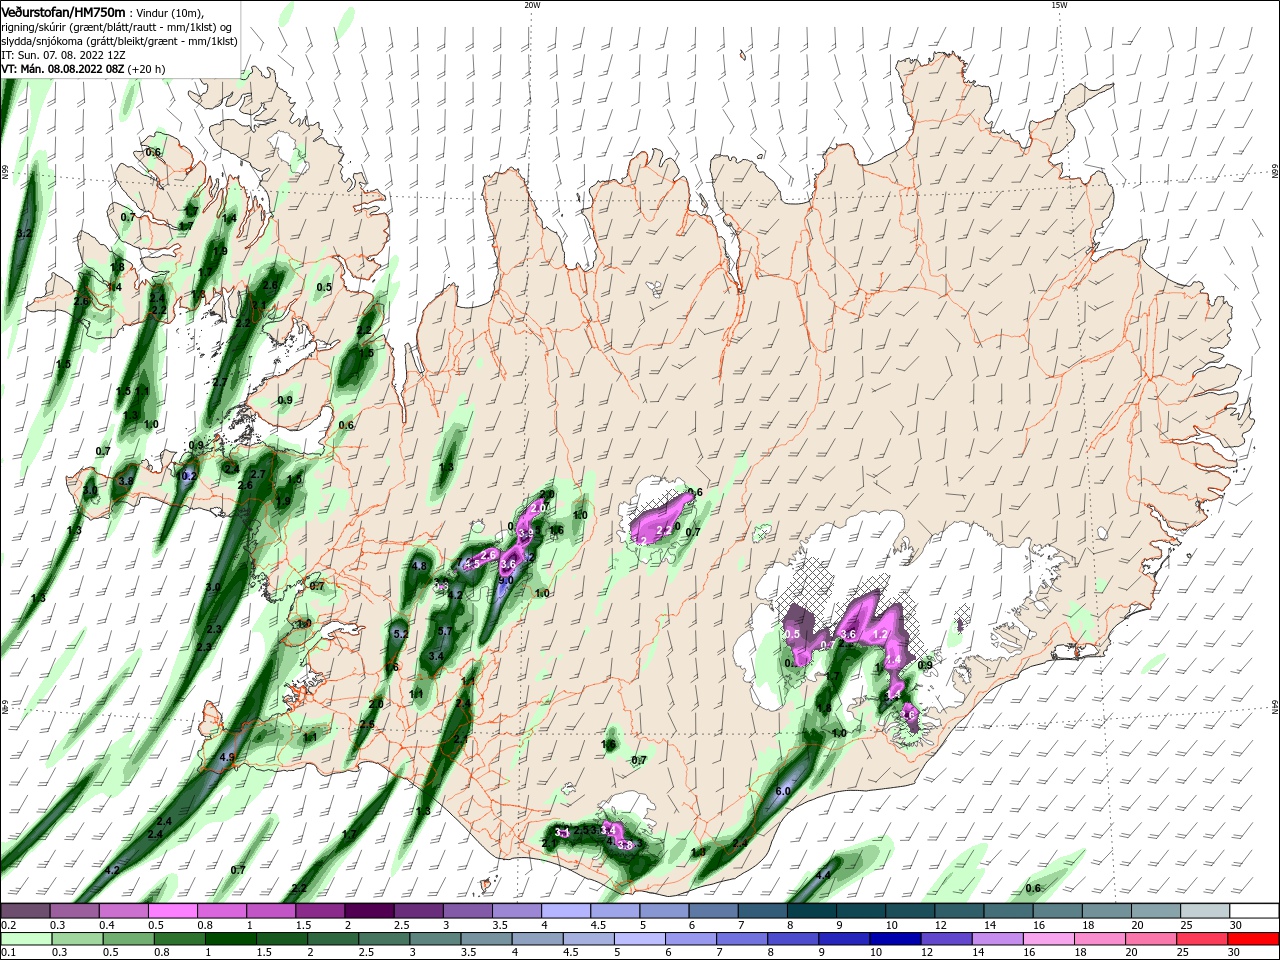Click the '64N' latitude label on the right edge
This screenshot has height=960, width=1280.
point(1274,706)
